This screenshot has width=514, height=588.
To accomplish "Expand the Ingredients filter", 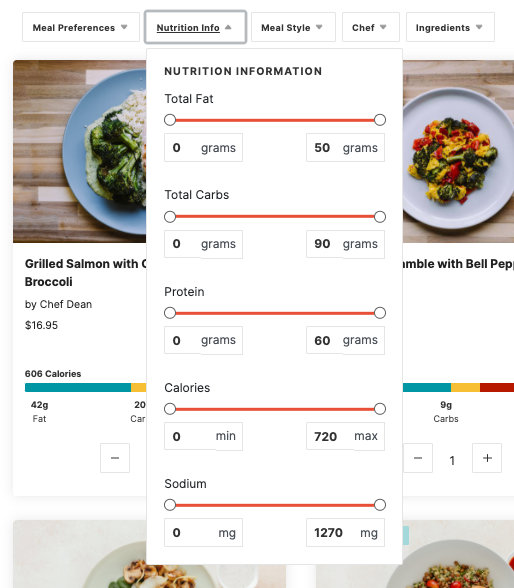I will (450, 27).
